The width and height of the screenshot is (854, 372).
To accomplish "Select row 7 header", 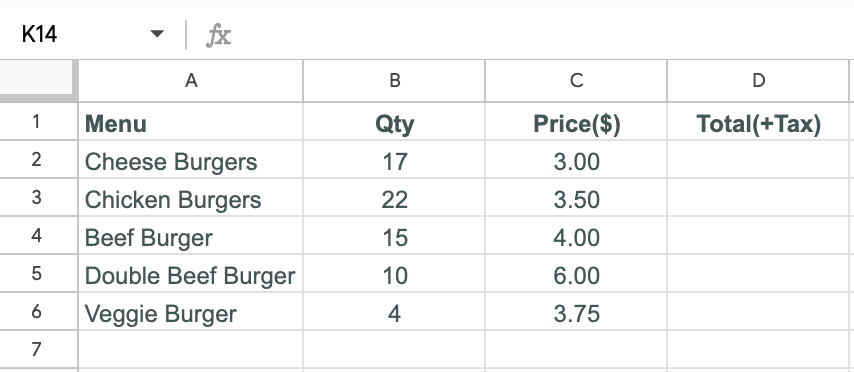I will click(x=36, y=349).
